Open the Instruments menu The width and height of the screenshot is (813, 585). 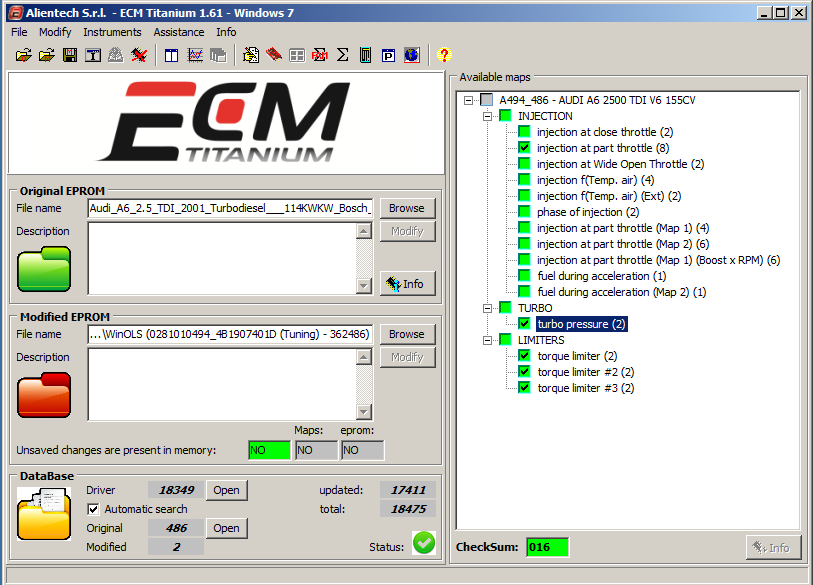tap(112, 32)
